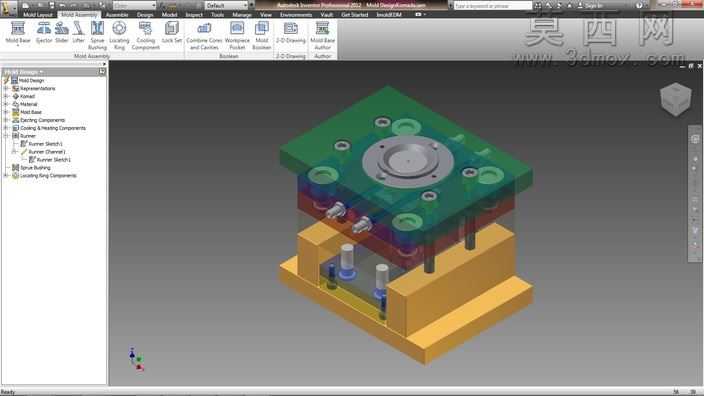
Task: Select the Representations tree item
Action: point(37,88)
